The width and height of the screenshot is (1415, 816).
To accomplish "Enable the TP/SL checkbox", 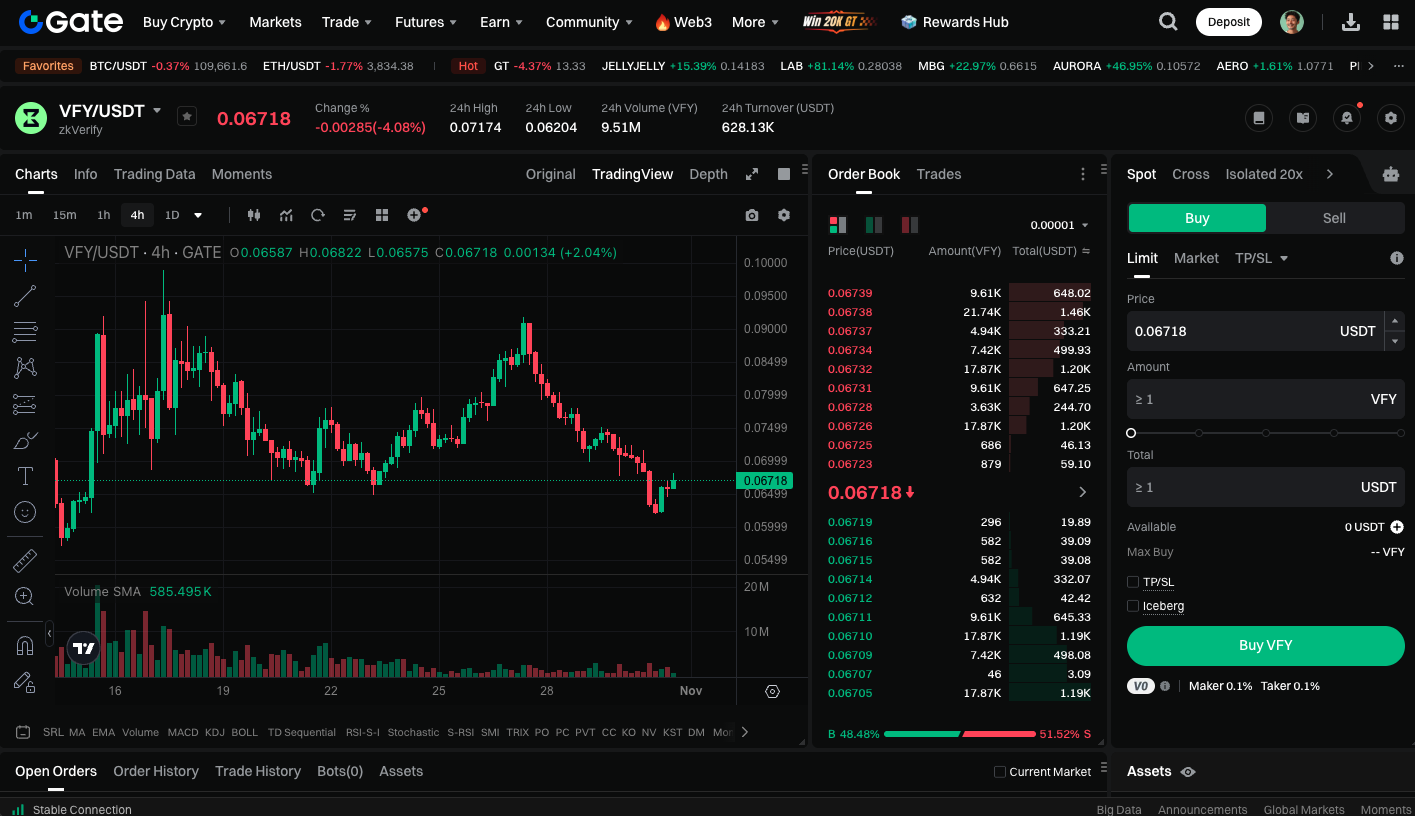I will point(1133,582).
